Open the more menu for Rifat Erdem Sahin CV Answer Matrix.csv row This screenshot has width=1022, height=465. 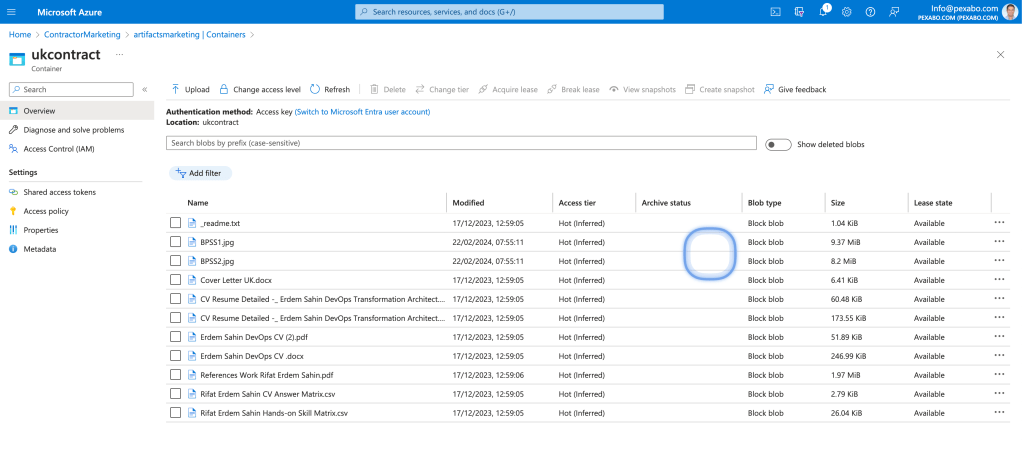(x=999, y=393)
